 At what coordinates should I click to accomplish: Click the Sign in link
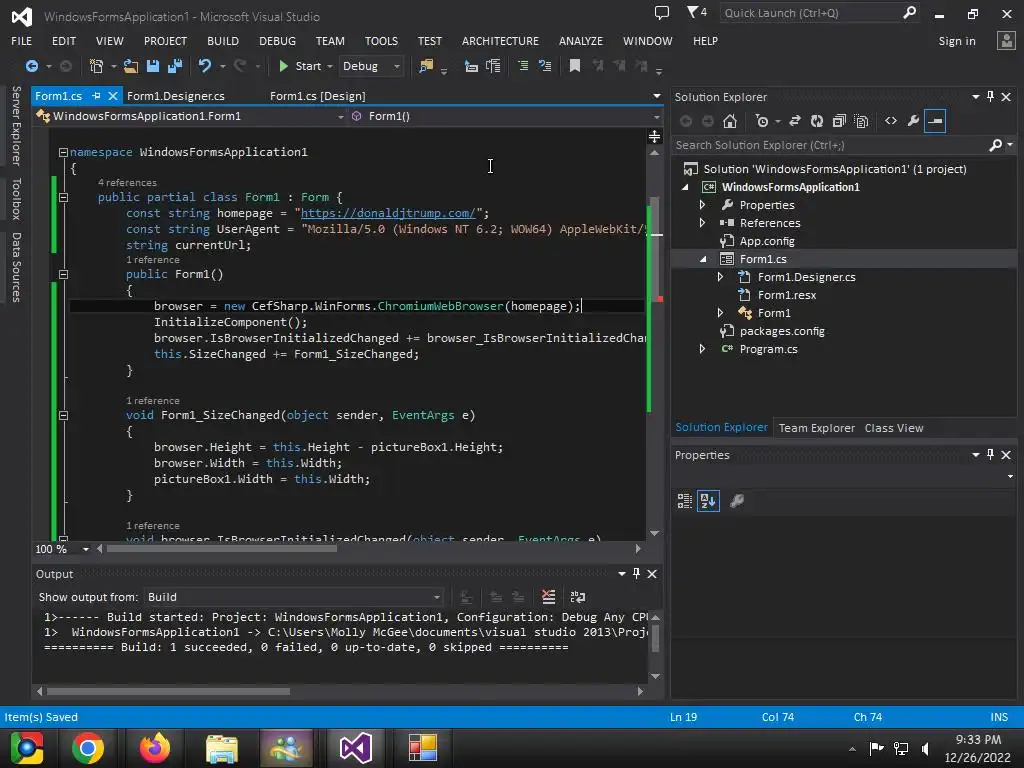coord(957,40)
